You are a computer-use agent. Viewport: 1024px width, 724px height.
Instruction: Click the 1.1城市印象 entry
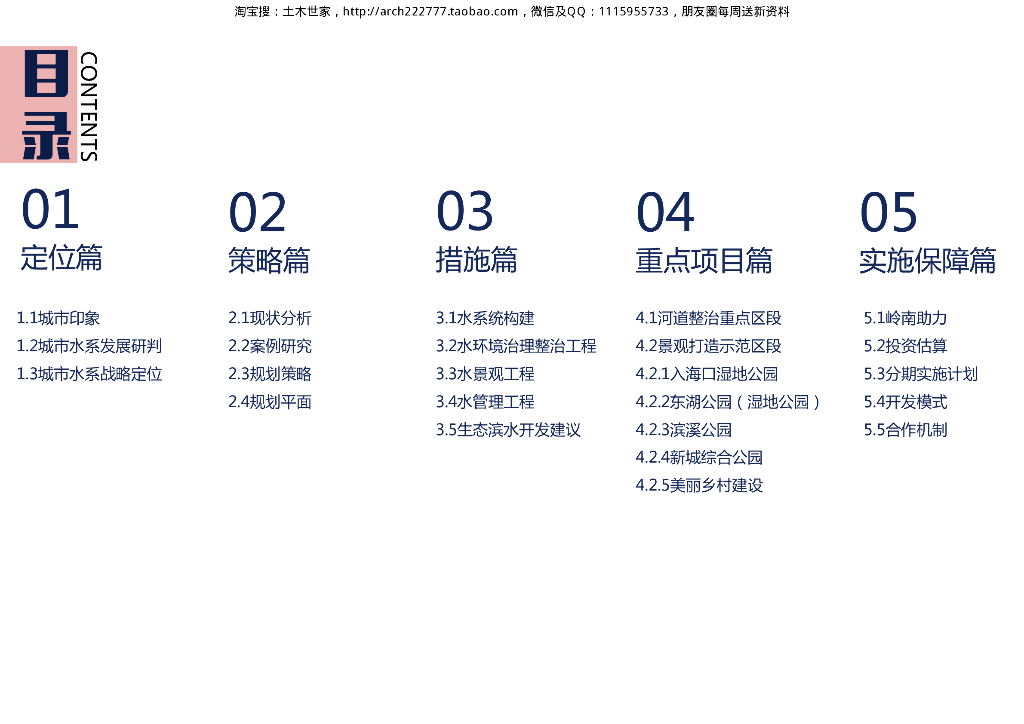[x=58, y=319]
